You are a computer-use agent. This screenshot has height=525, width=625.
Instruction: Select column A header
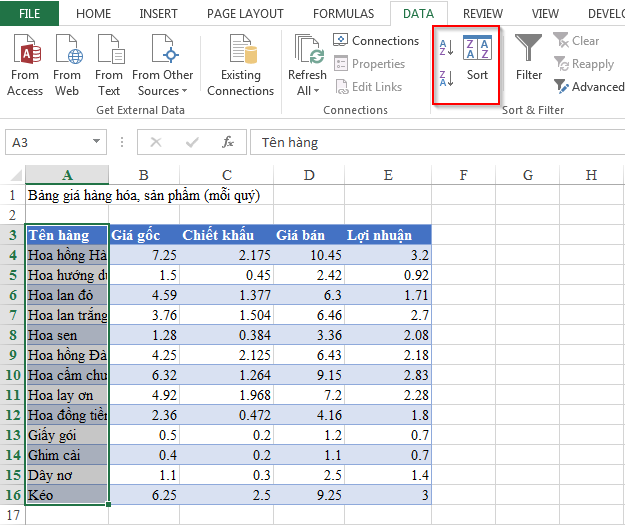pyautogui.click(x=67, y=175)
